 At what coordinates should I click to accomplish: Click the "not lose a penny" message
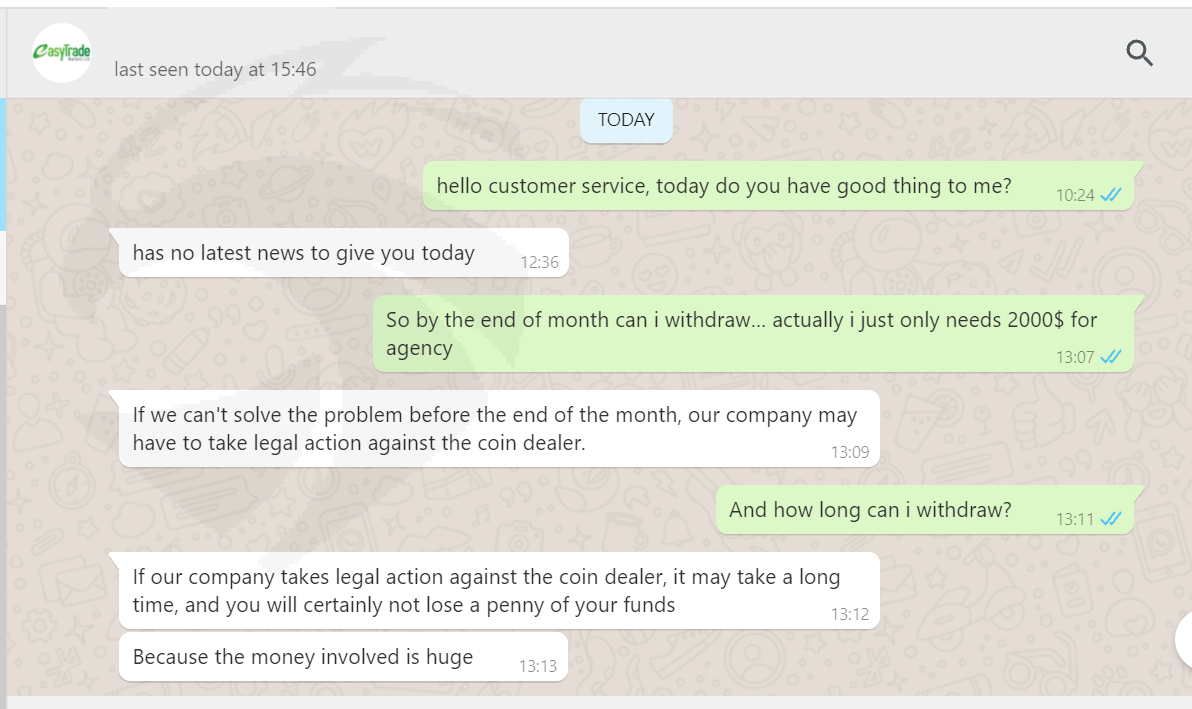coord(486,590)
